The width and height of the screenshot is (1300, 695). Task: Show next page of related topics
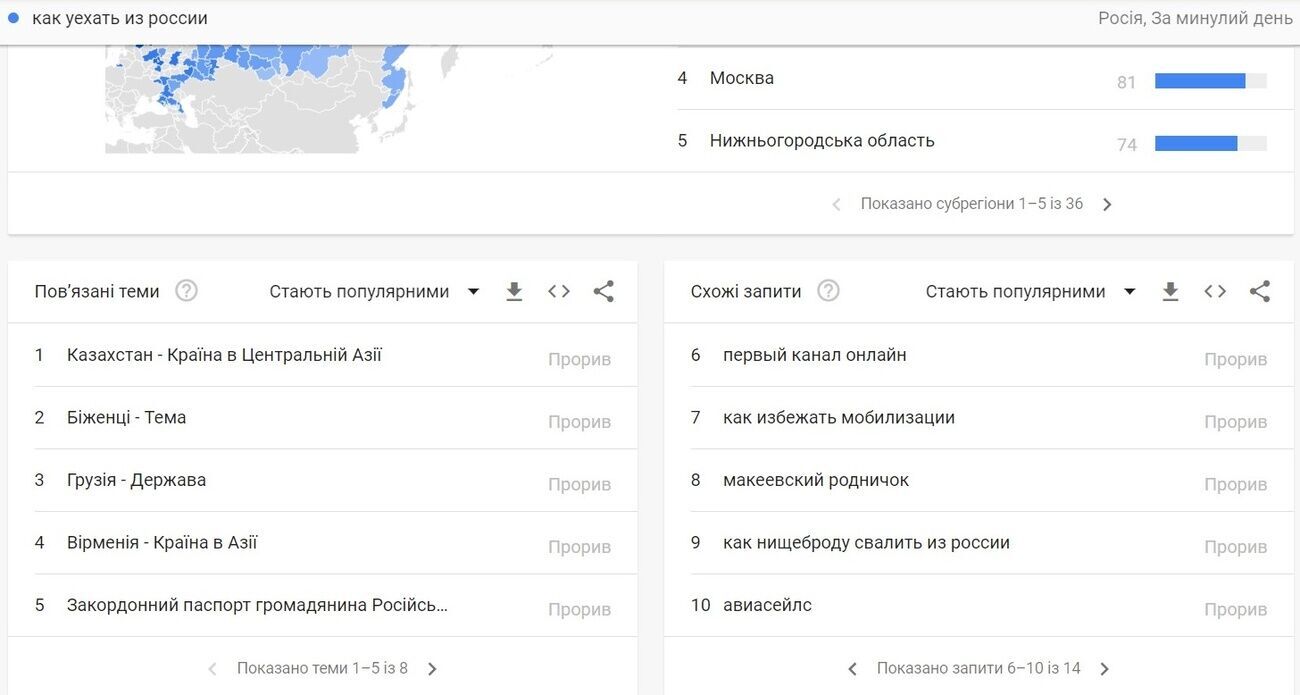click(x=432, y=669)
